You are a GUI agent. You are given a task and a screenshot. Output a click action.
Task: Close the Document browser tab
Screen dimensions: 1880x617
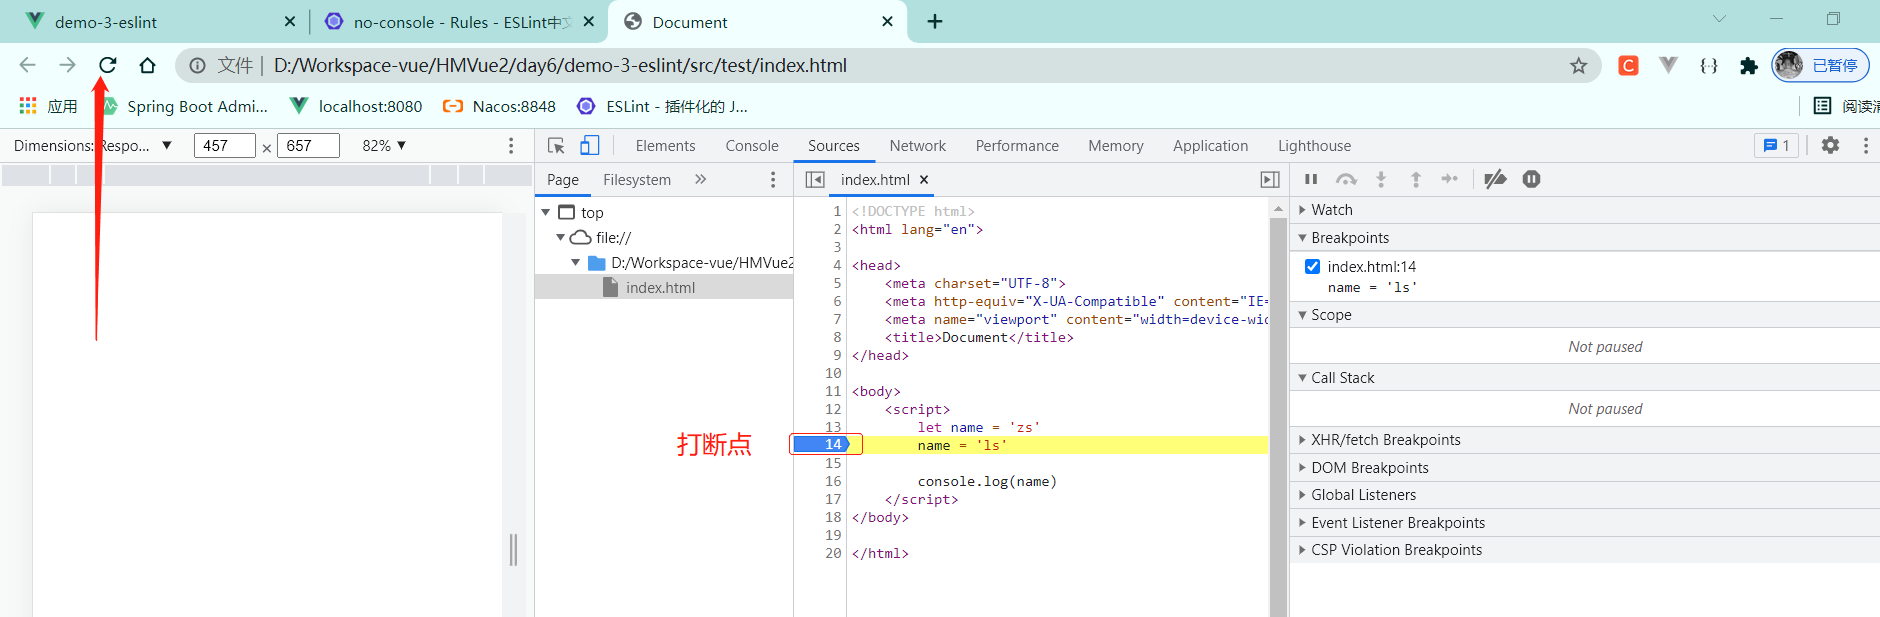(887, 22)
